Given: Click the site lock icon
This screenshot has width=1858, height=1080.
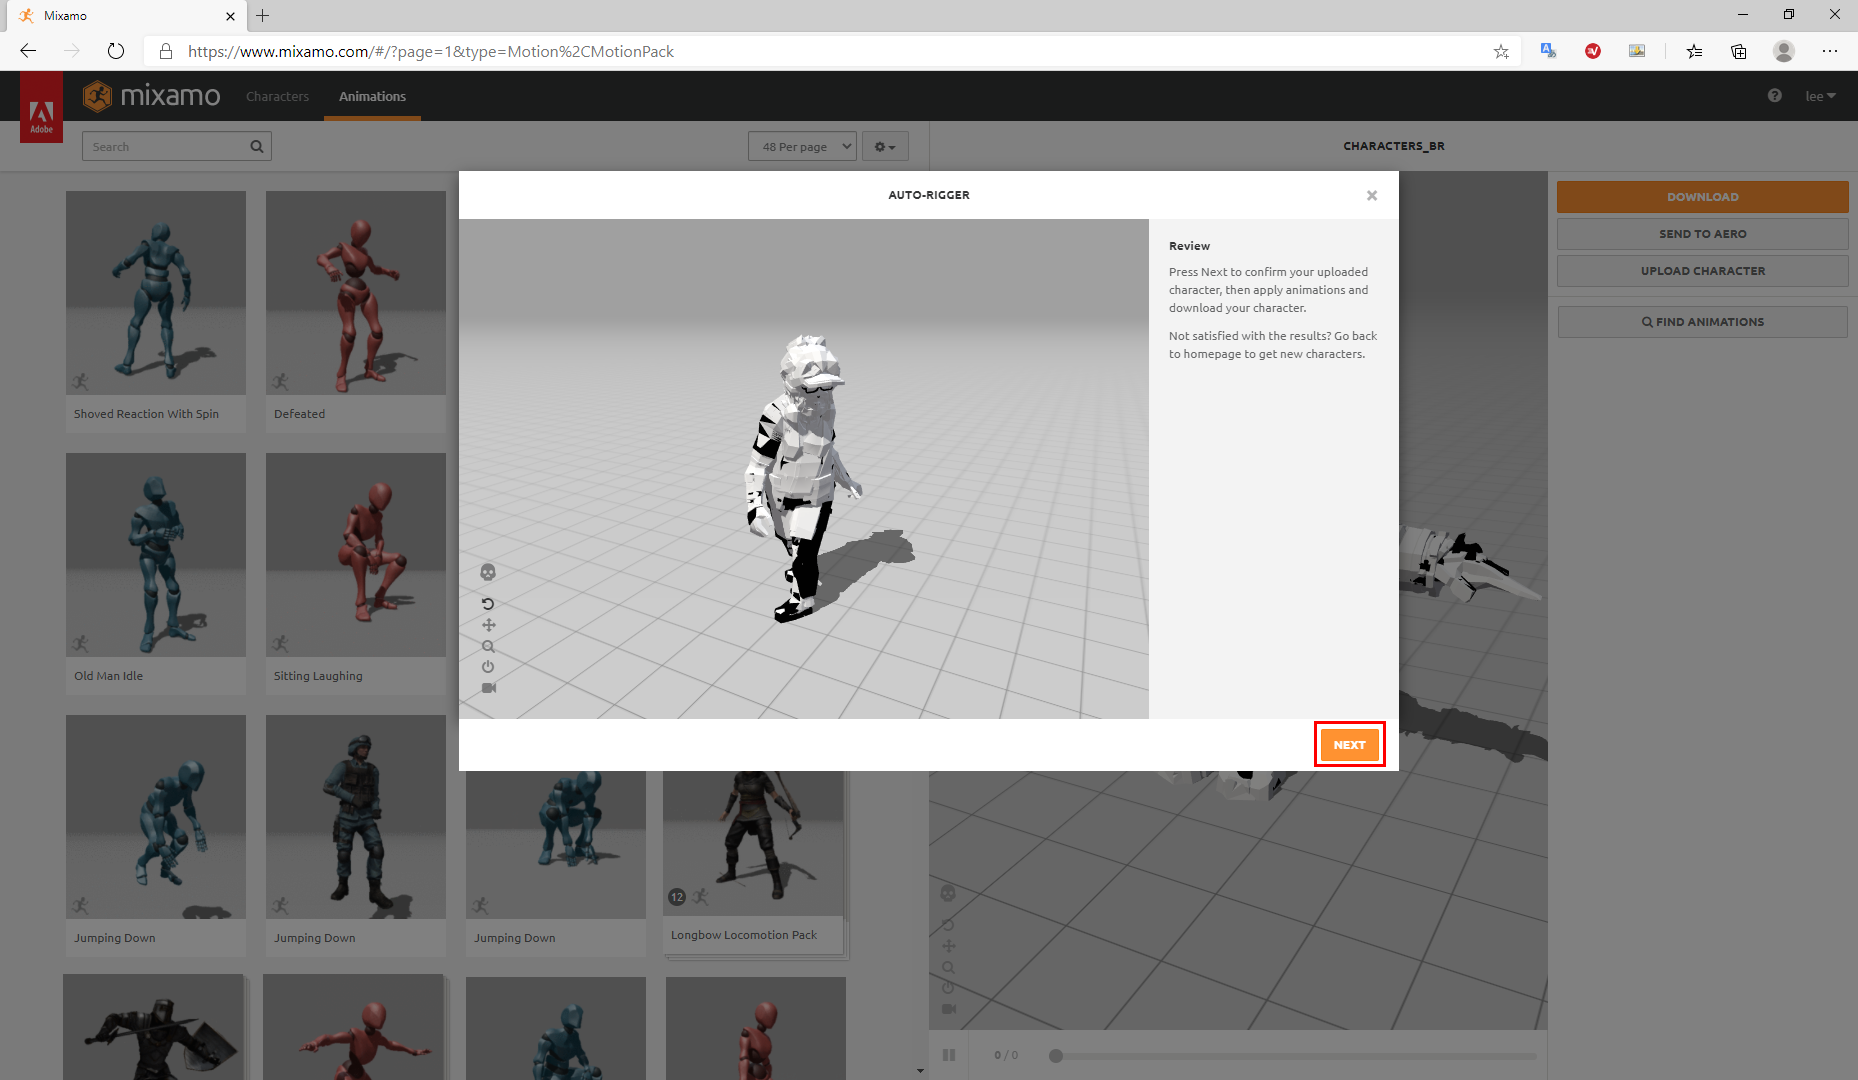Looking at the screenshot, I should tap(166, 51).
